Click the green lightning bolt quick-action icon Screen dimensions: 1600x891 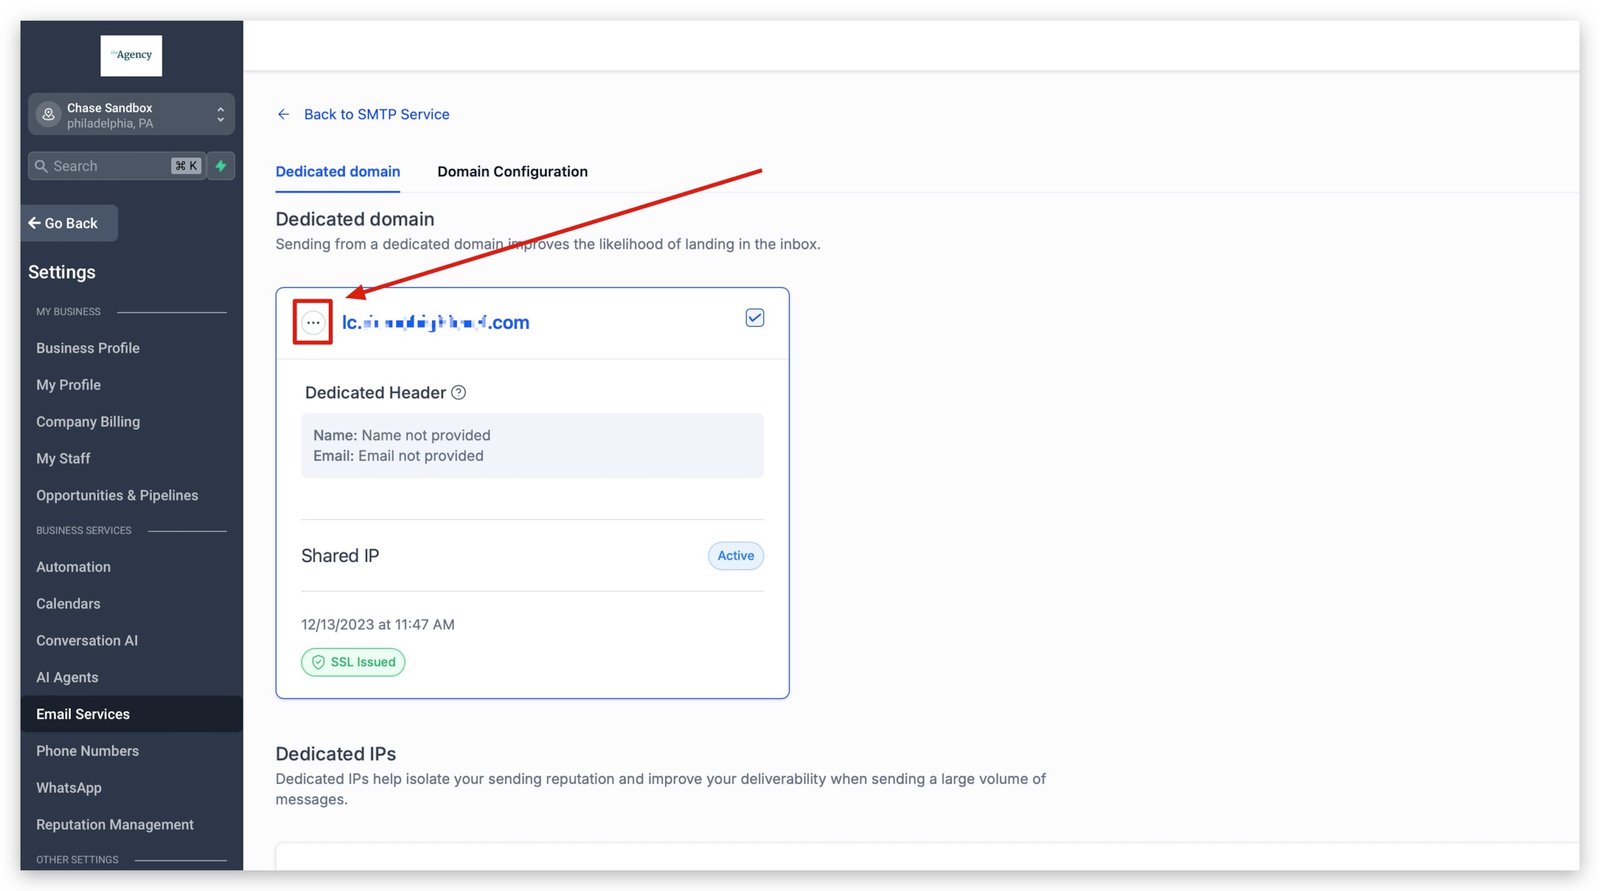(x=221, y=166)
